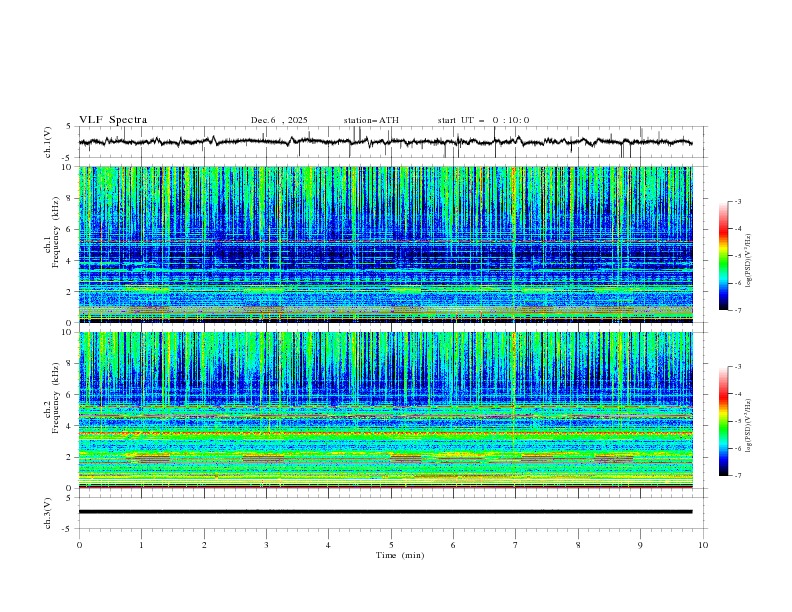This screenshot has height=612, width=792.
Task: Click time axis tick label "2"
Action: click(x=204, y=545)
